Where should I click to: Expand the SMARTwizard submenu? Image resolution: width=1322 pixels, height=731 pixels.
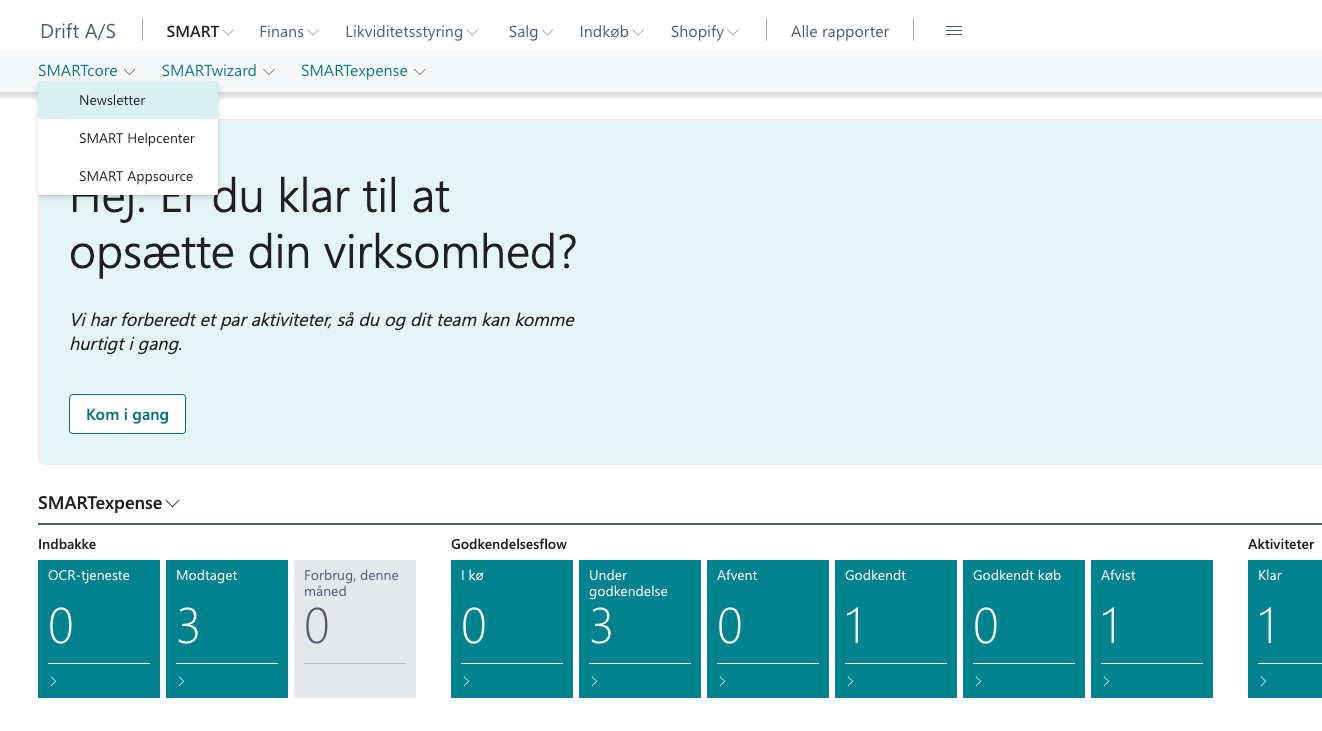pos(217,71)
